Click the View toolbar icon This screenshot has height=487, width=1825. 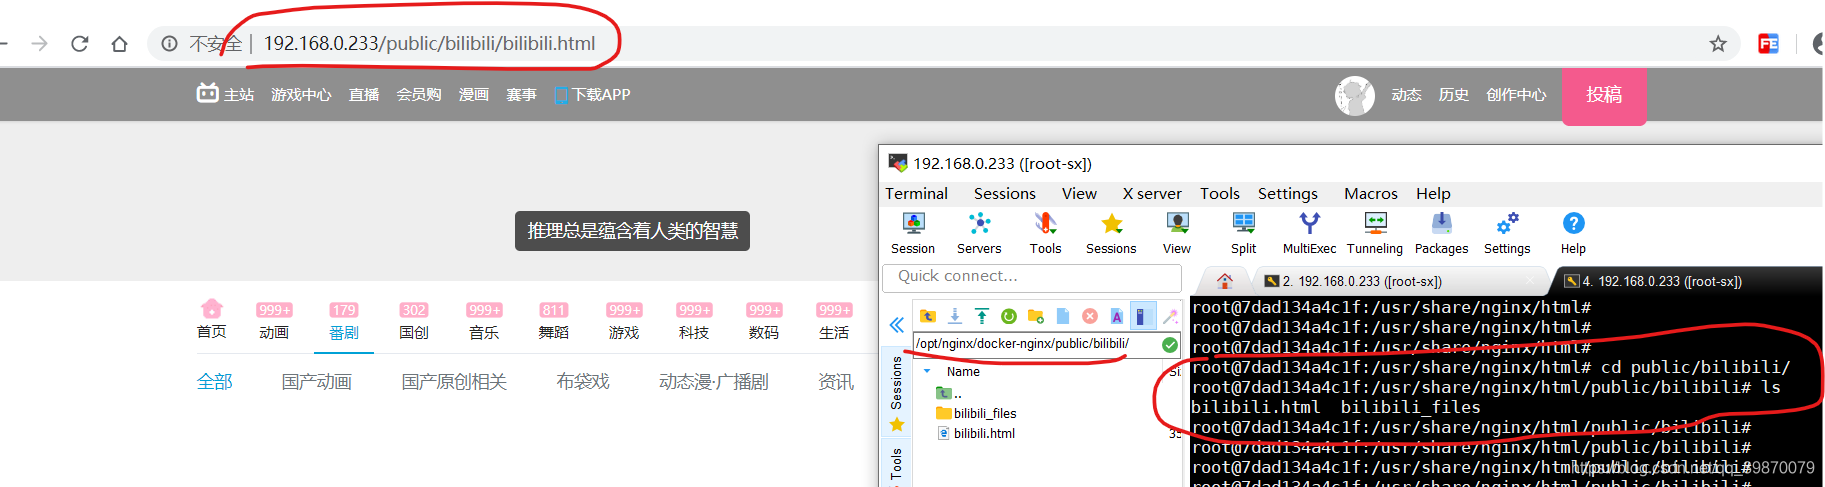[x=1177, y=234]
